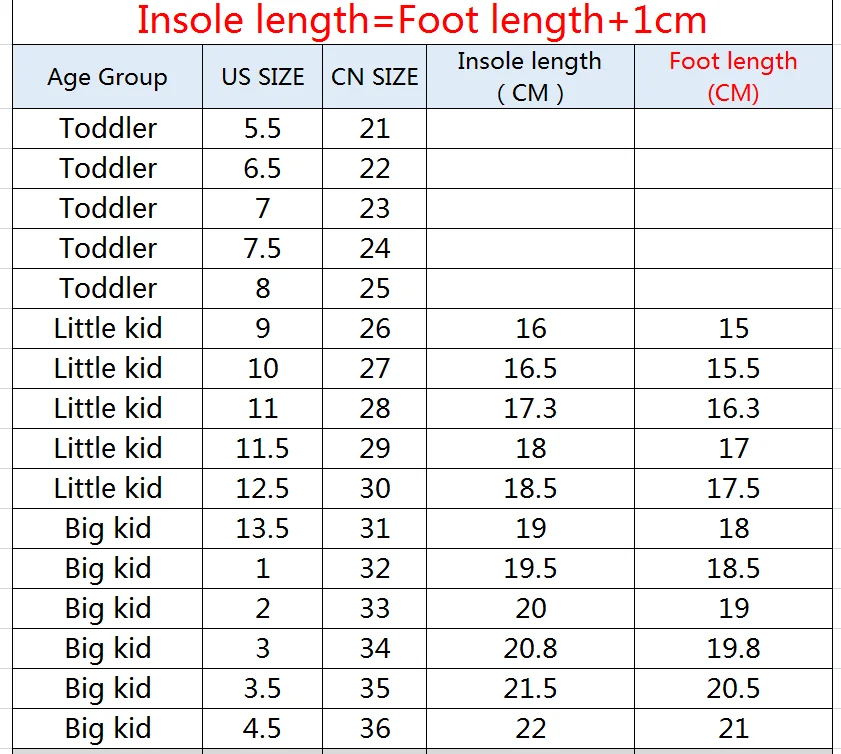Select the insole length 21.5 cell
This screenshot has width=841, height=754.
pyautogui.click(x=530, y=689)
